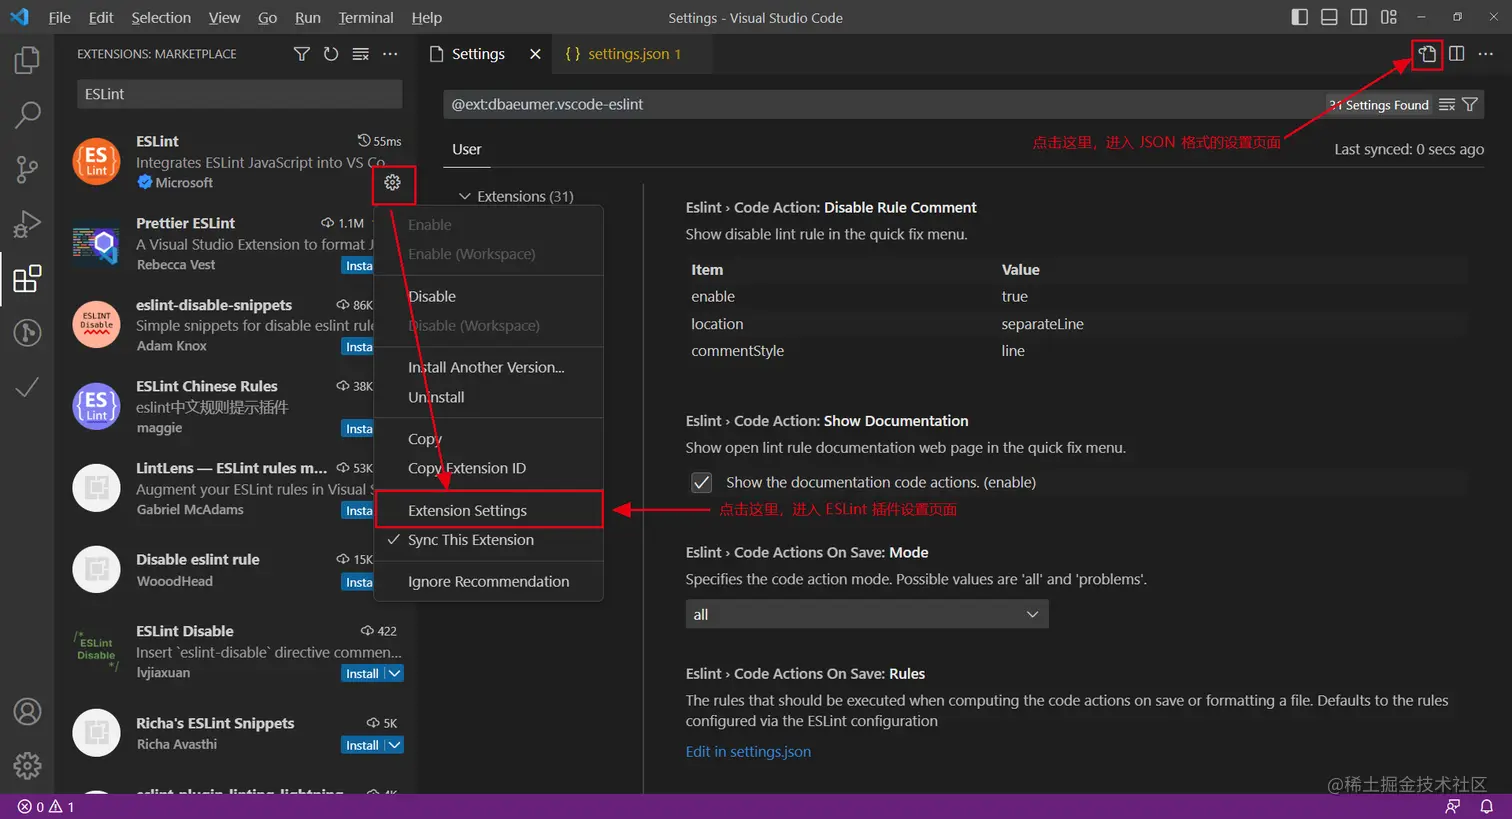Click the ESLint extension manage gear
The image size is (1512, 819).
pos(392,182)
